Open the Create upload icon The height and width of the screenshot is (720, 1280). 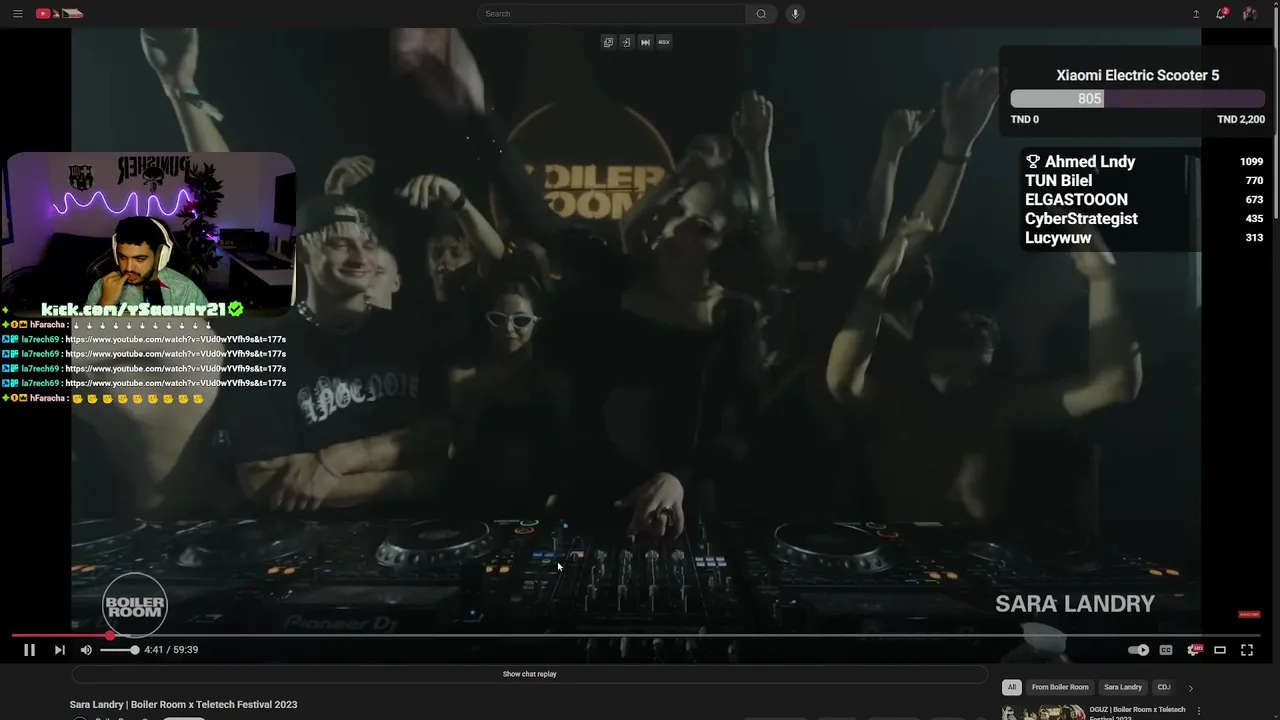[1196, 14]
